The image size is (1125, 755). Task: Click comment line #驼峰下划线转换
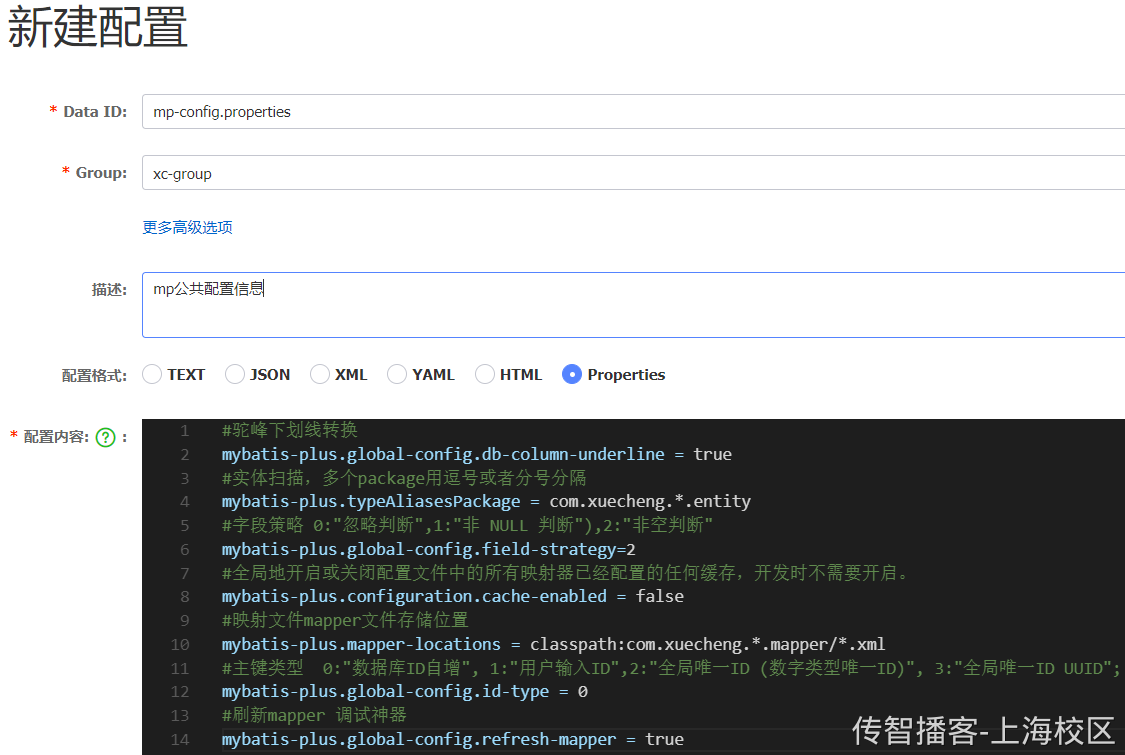pyautogui.click(x=290, y=430)
